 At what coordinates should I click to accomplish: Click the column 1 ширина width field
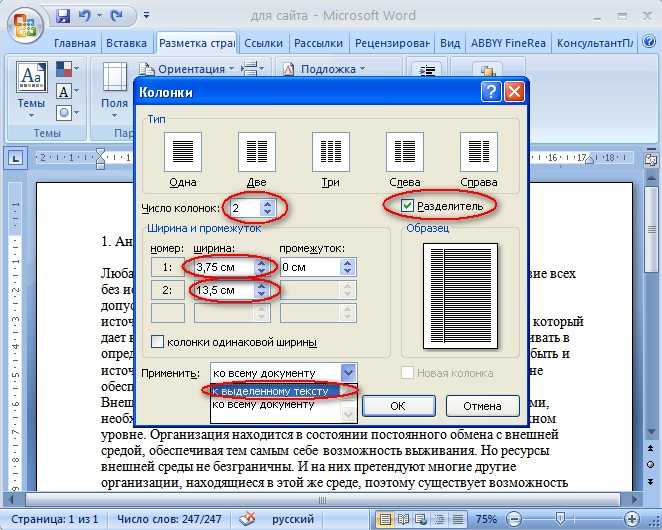click(x=224, y=267)
